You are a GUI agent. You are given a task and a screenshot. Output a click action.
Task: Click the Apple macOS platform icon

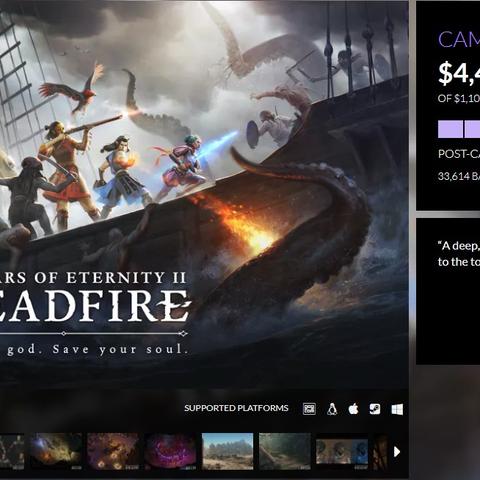pyautogui.click(x=353, y=408)
